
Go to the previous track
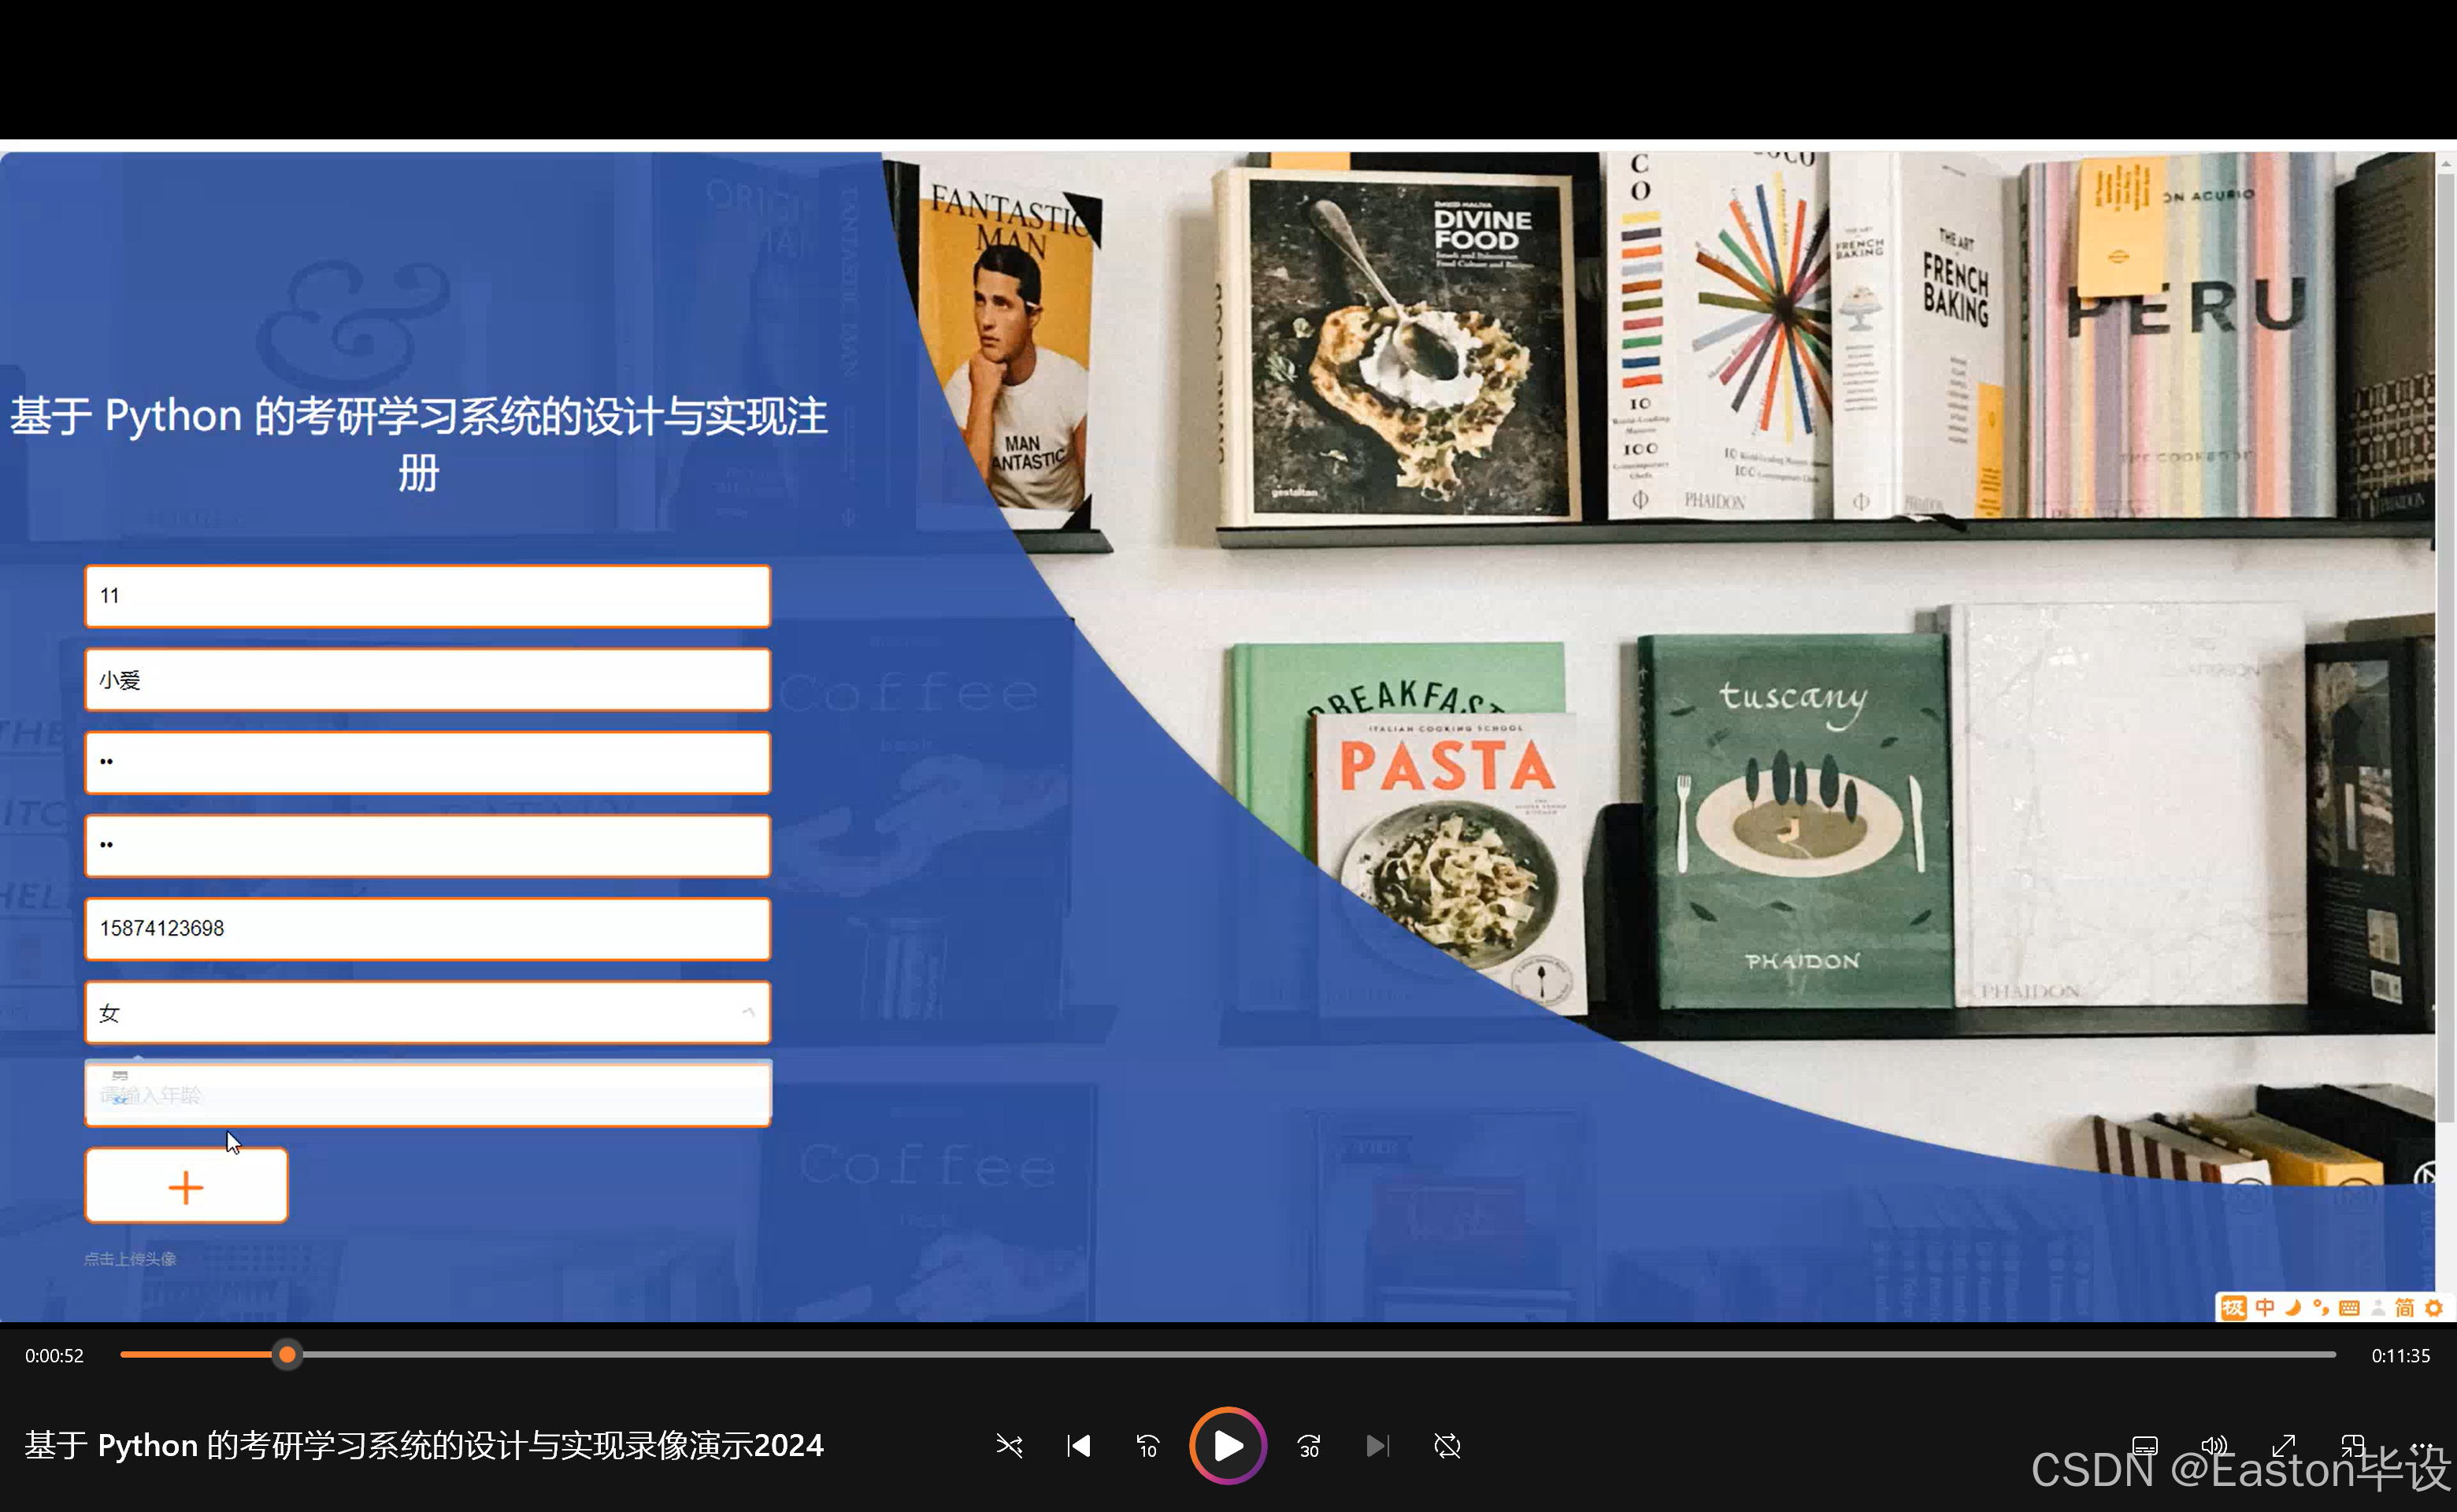(1079, 1446)
